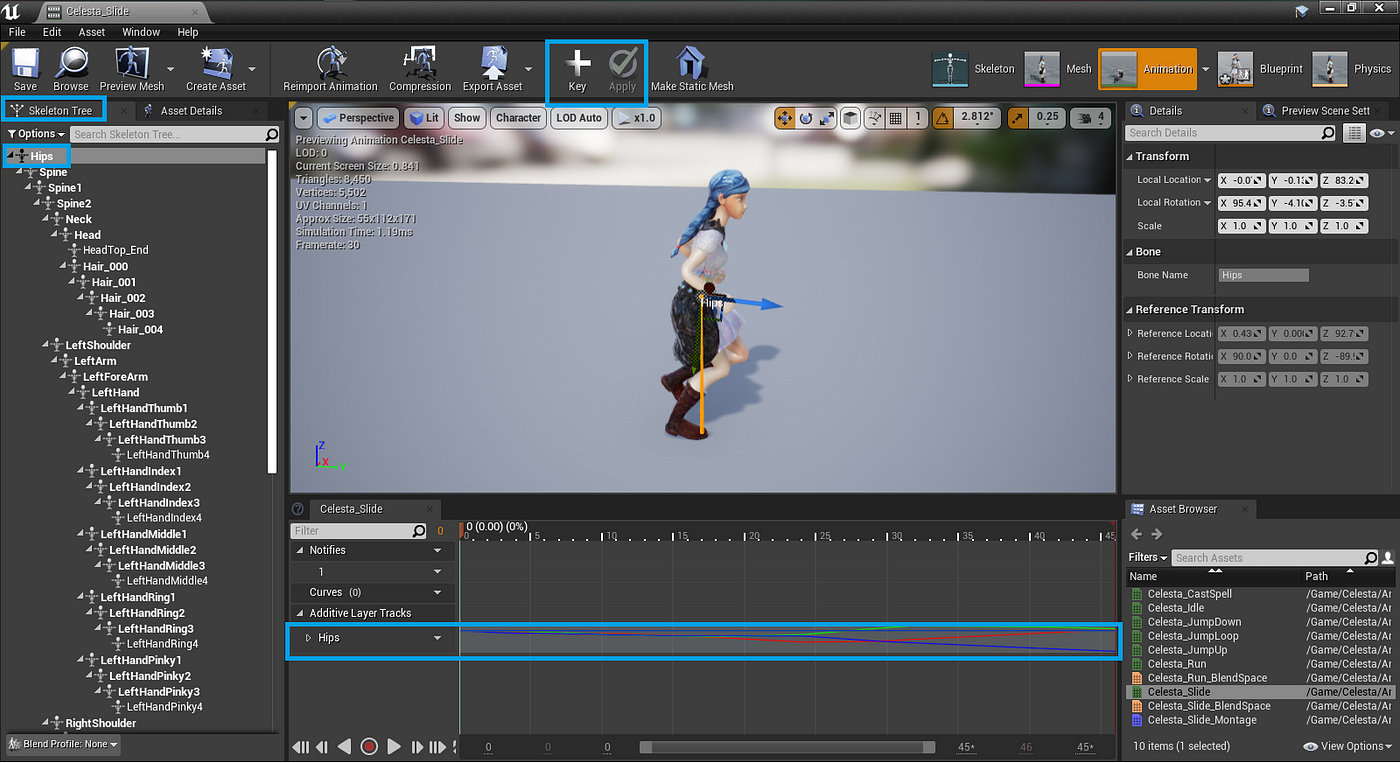Screen dimensions: 1400x763
Task: Click the surface snapping icon in viewport
Action: (875, 118)
